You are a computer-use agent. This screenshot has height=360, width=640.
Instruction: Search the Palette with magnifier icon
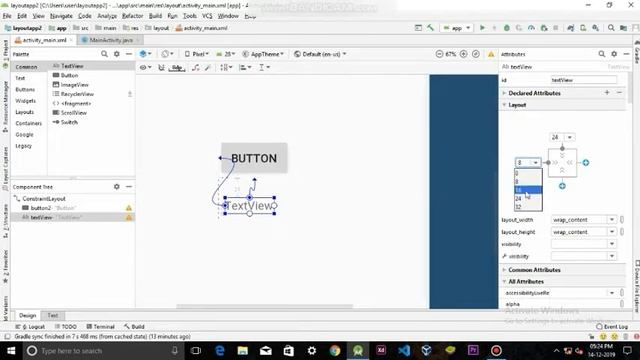(104, 54)
